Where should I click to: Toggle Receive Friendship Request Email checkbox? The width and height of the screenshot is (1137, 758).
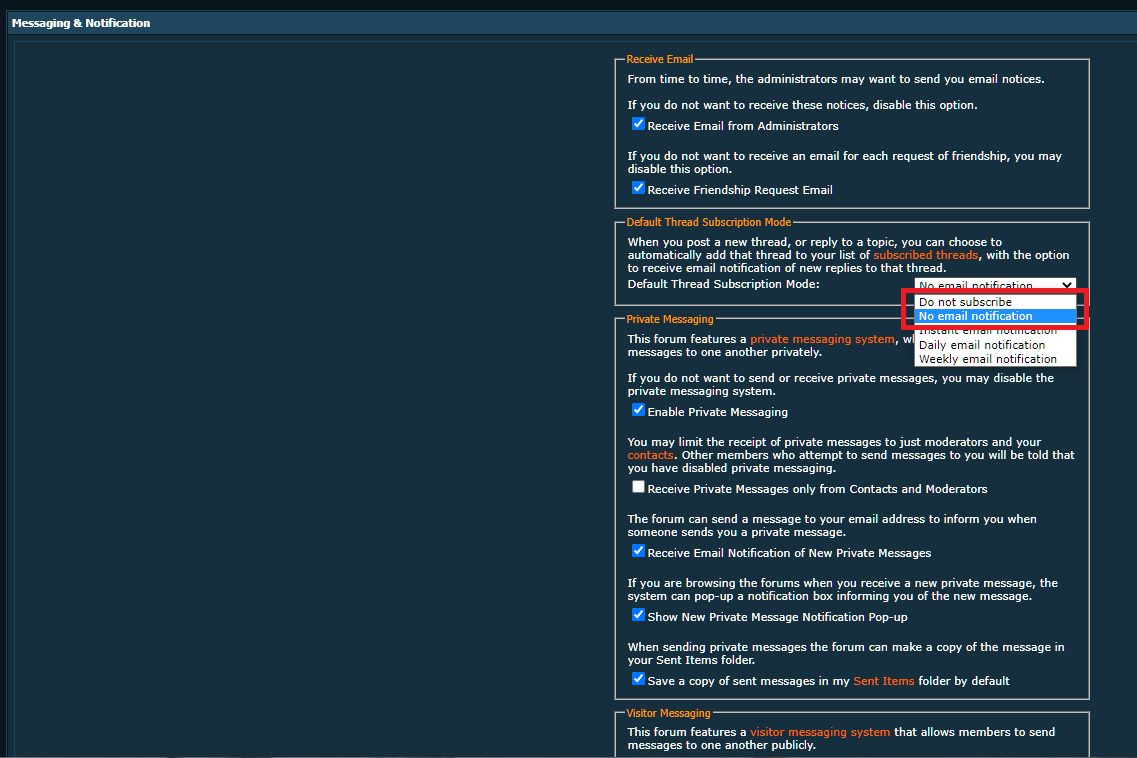638,188
